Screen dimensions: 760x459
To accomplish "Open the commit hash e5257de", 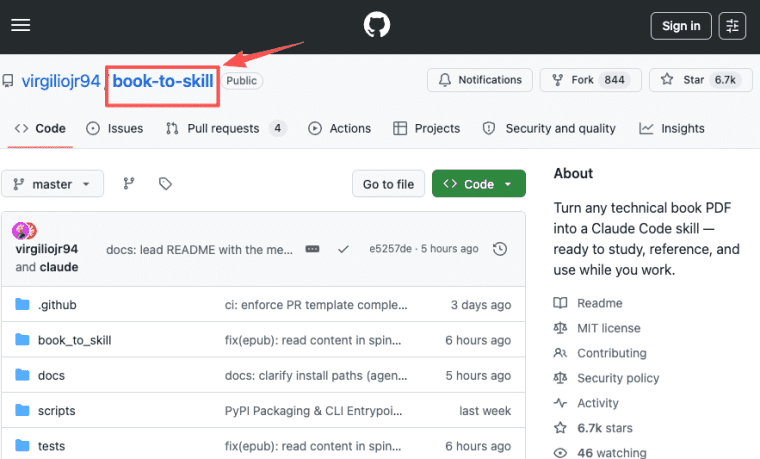I will pos(390,249).
